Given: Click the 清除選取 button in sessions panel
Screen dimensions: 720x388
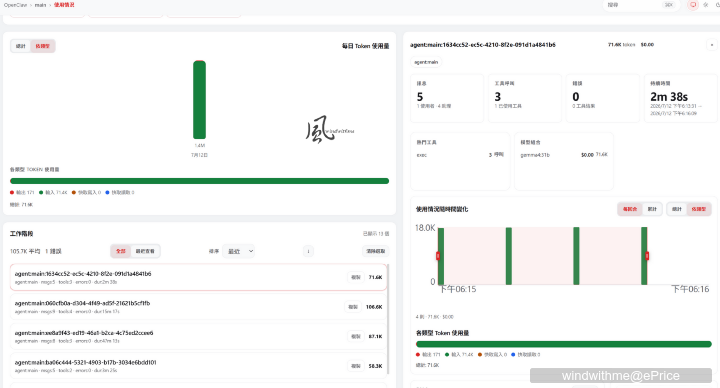Looking at the screenshot, I should [x=376, y=251].
